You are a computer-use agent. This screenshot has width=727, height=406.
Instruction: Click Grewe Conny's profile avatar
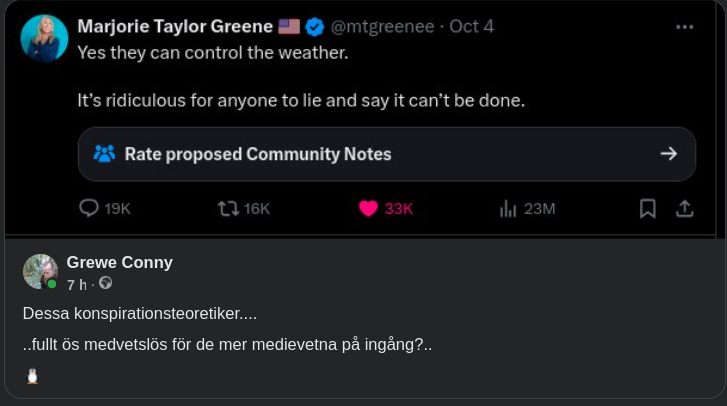point(40,271)
